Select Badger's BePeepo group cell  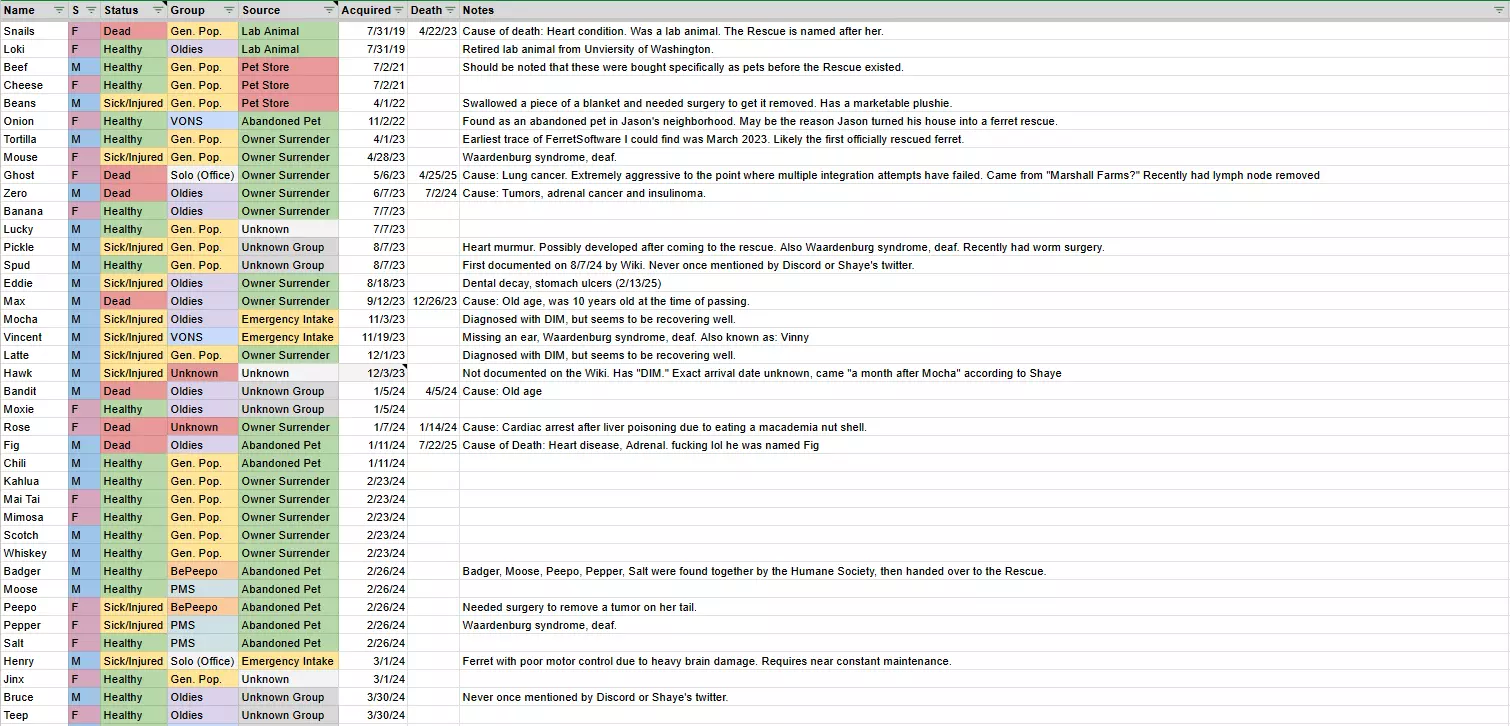(x=202, y=571)
